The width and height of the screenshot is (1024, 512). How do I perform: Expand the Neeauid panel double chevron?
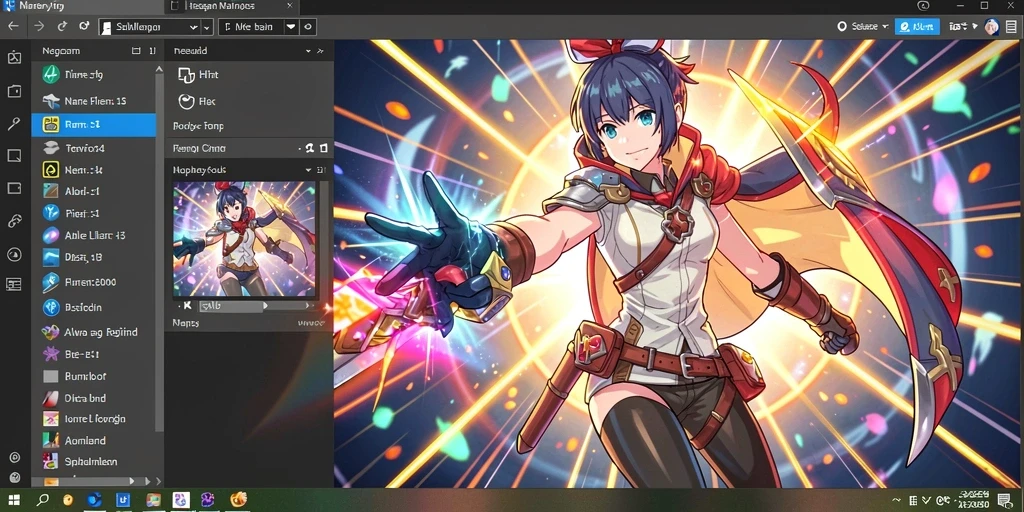pos(320,50)
